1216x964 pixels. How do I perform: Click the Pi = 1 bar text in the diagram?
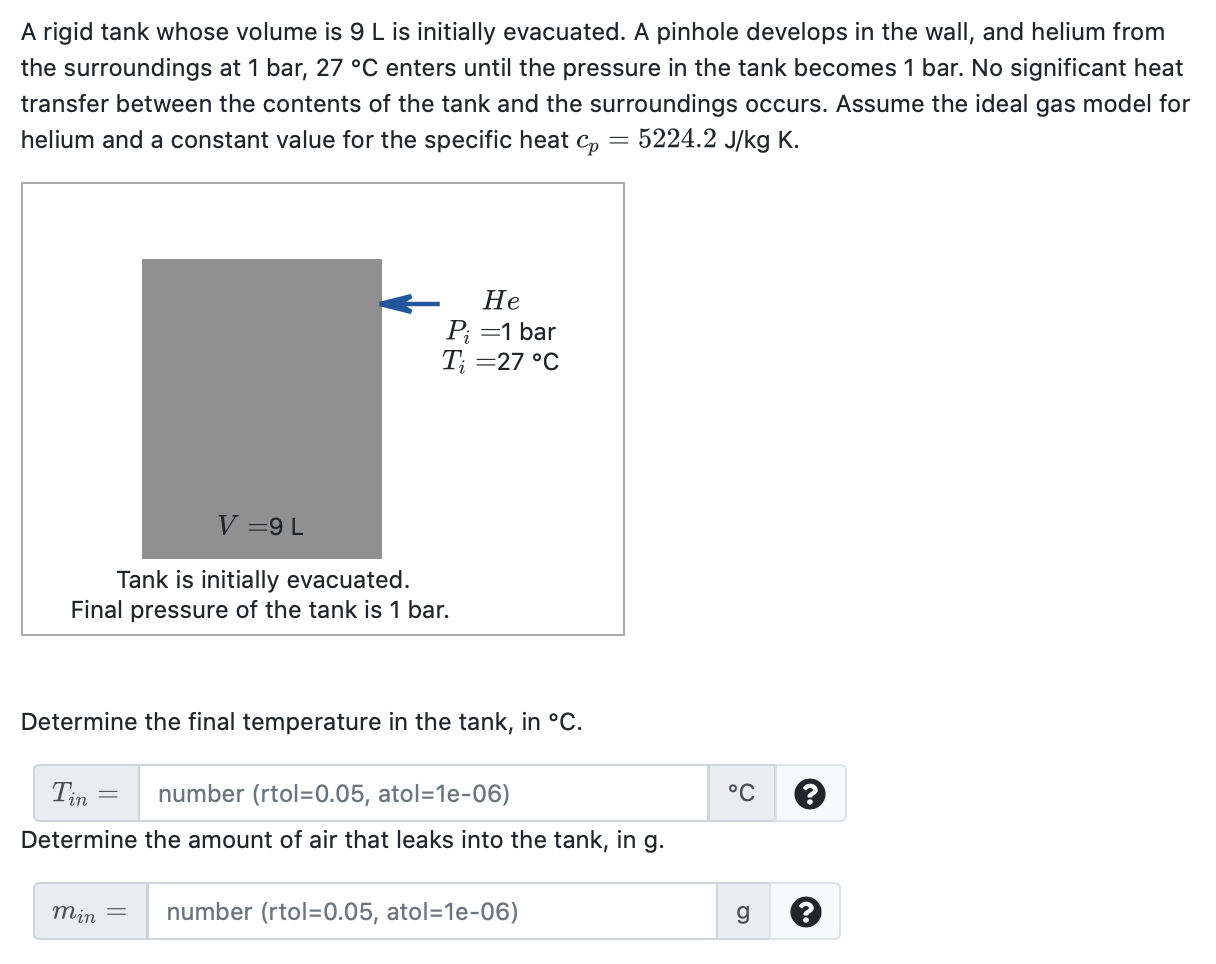pos(500,331)
